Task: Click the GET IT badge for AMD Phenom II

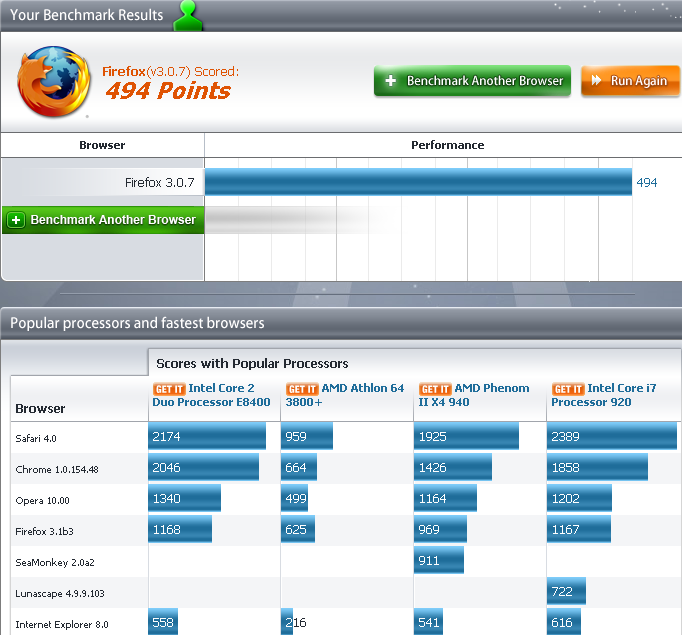Action: click(x=435, y=389)
